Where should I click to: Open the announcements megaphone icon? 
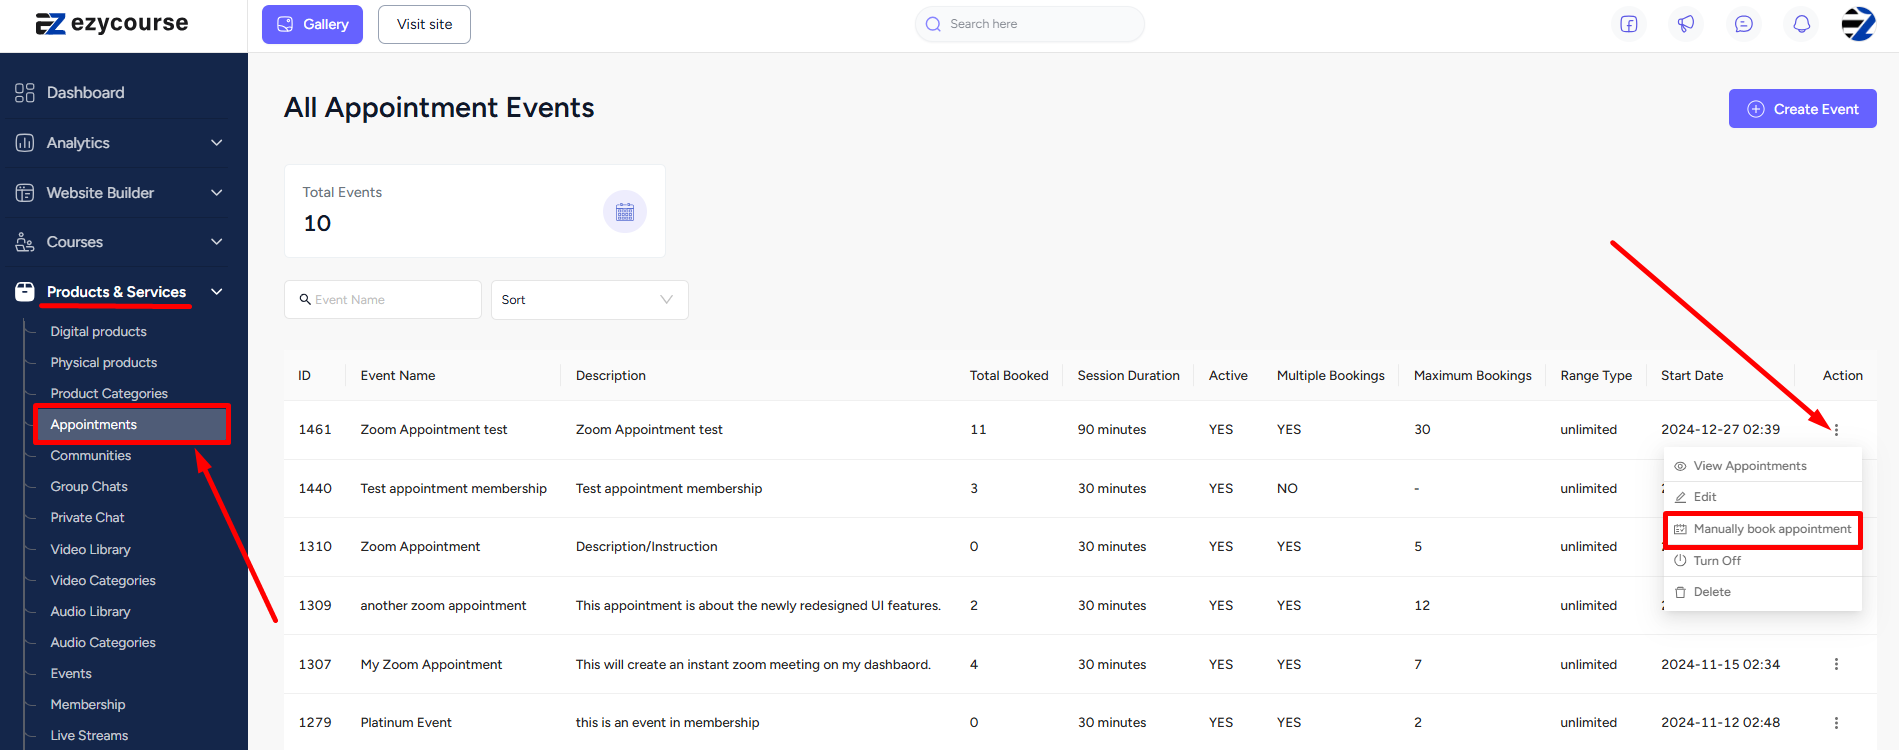[1686, 24]
